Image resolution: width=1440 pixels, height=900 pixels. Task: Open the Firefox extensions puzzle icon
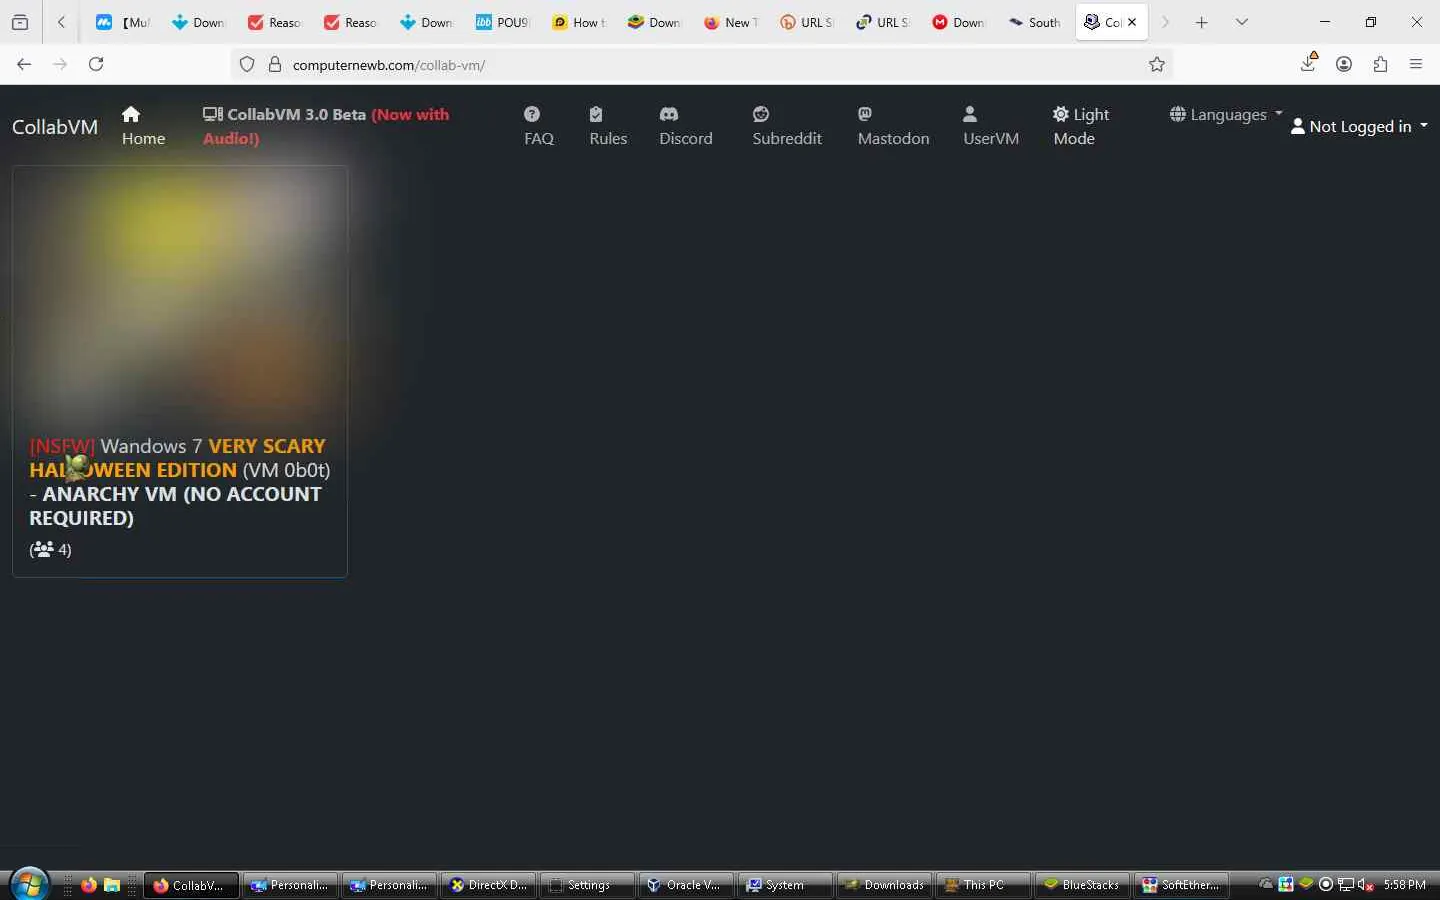pyautogui.click(x=1380, y=64)
